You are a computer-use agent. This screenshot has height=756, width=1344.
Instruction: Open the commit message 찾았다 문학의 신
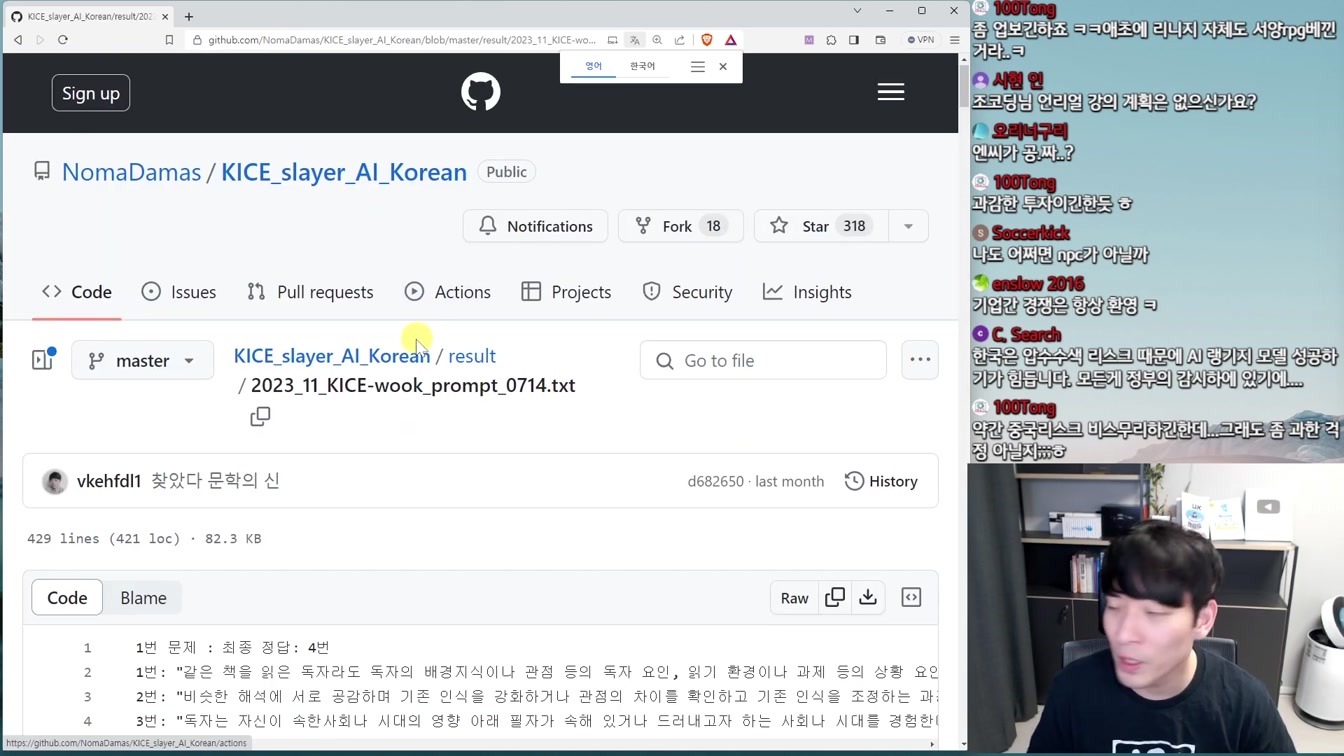coord(215,481)
